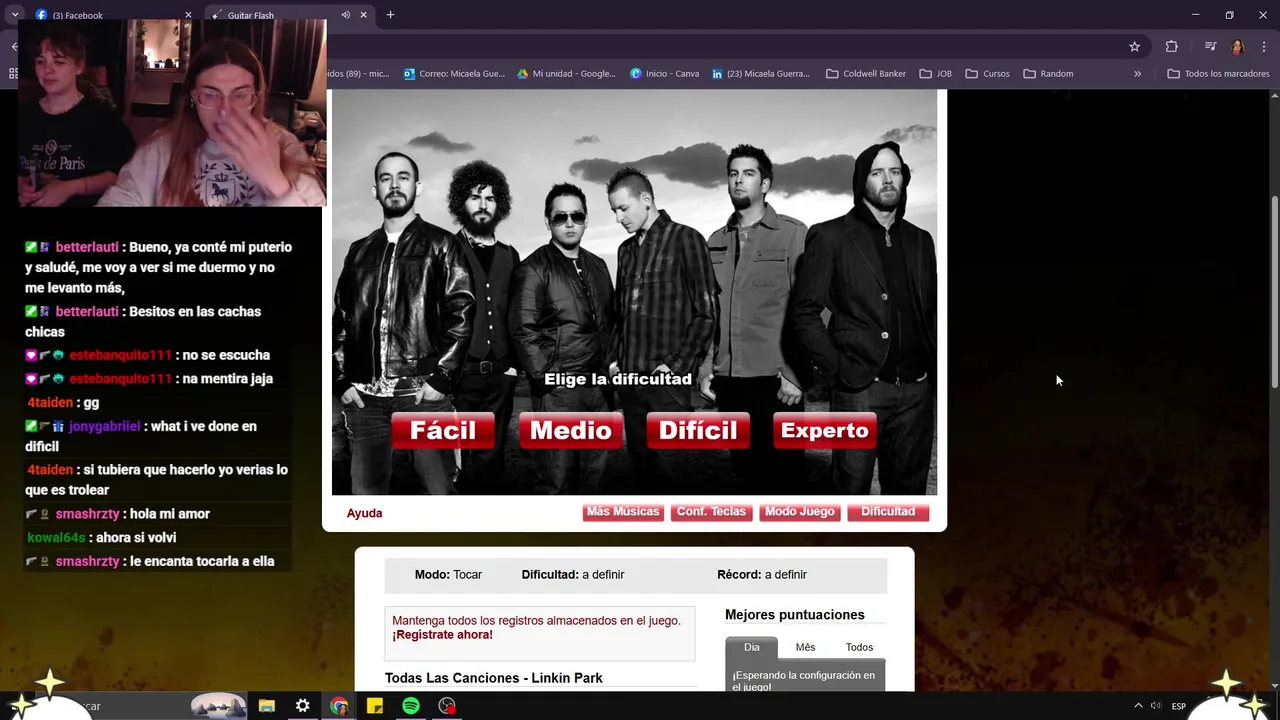Click the ESP language indicator
Viewport: 1280px width, 720px height.
point(1179,706)
